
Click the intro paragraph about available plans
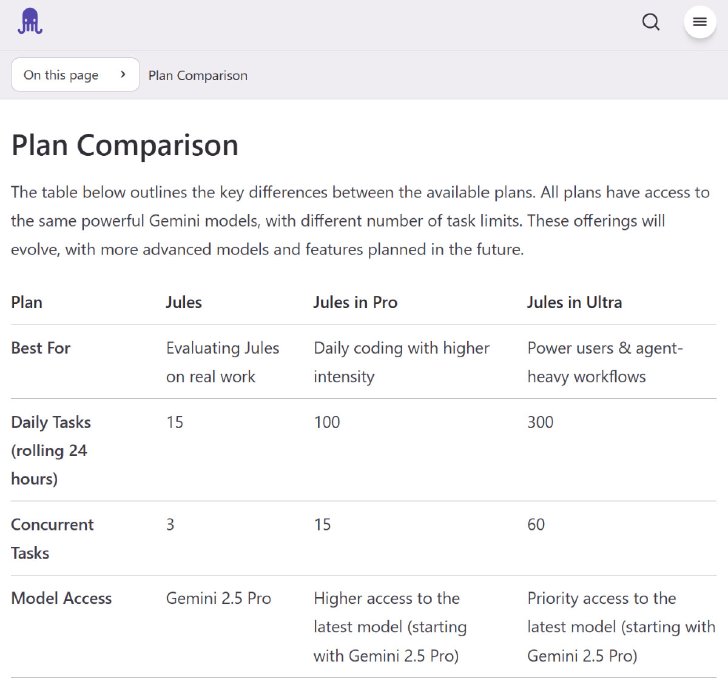click(x=360, y=221)
